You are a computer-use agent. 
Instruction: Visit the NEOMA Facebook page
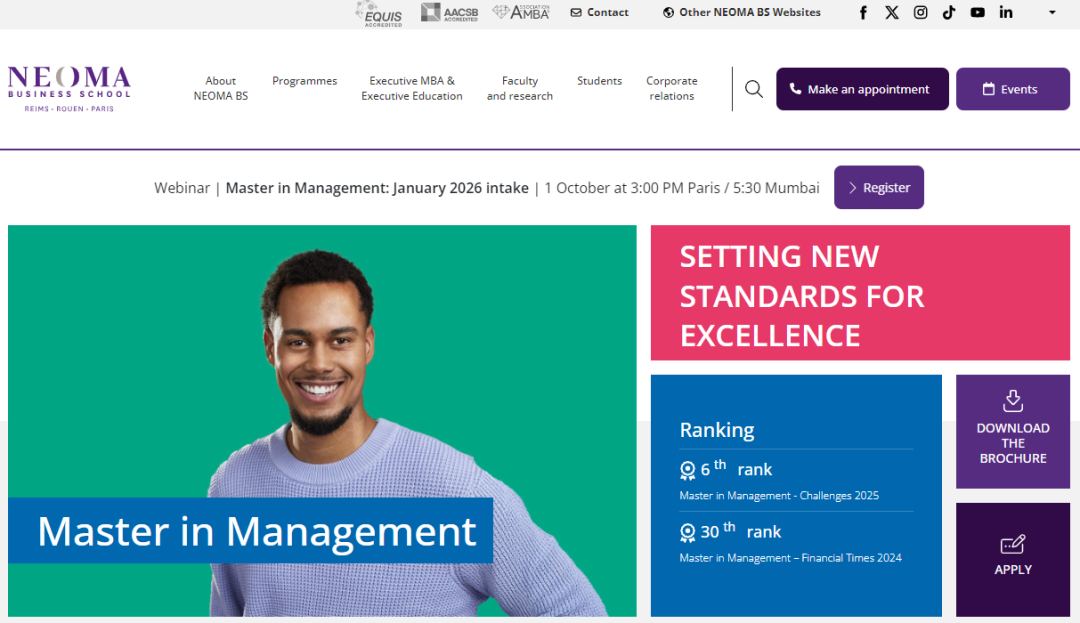pos(863,12)
